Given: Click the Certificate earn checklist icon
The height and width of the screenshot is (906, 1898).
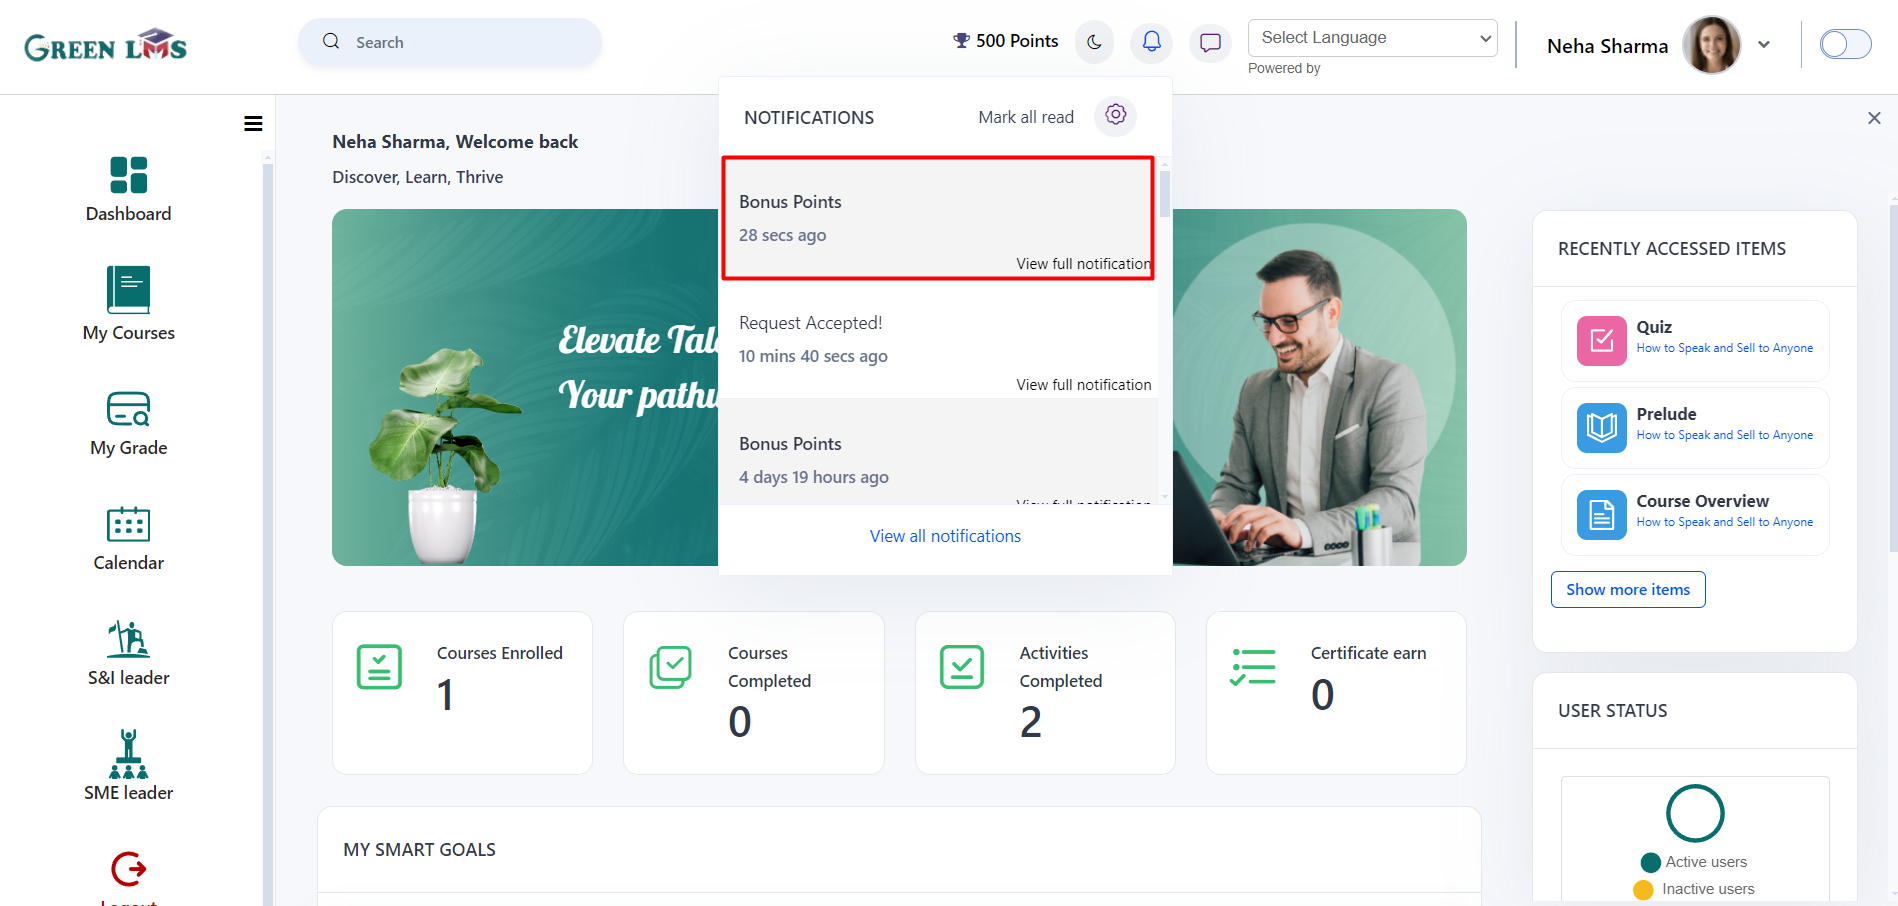Looking at the screenshot, I should 1253,667.
